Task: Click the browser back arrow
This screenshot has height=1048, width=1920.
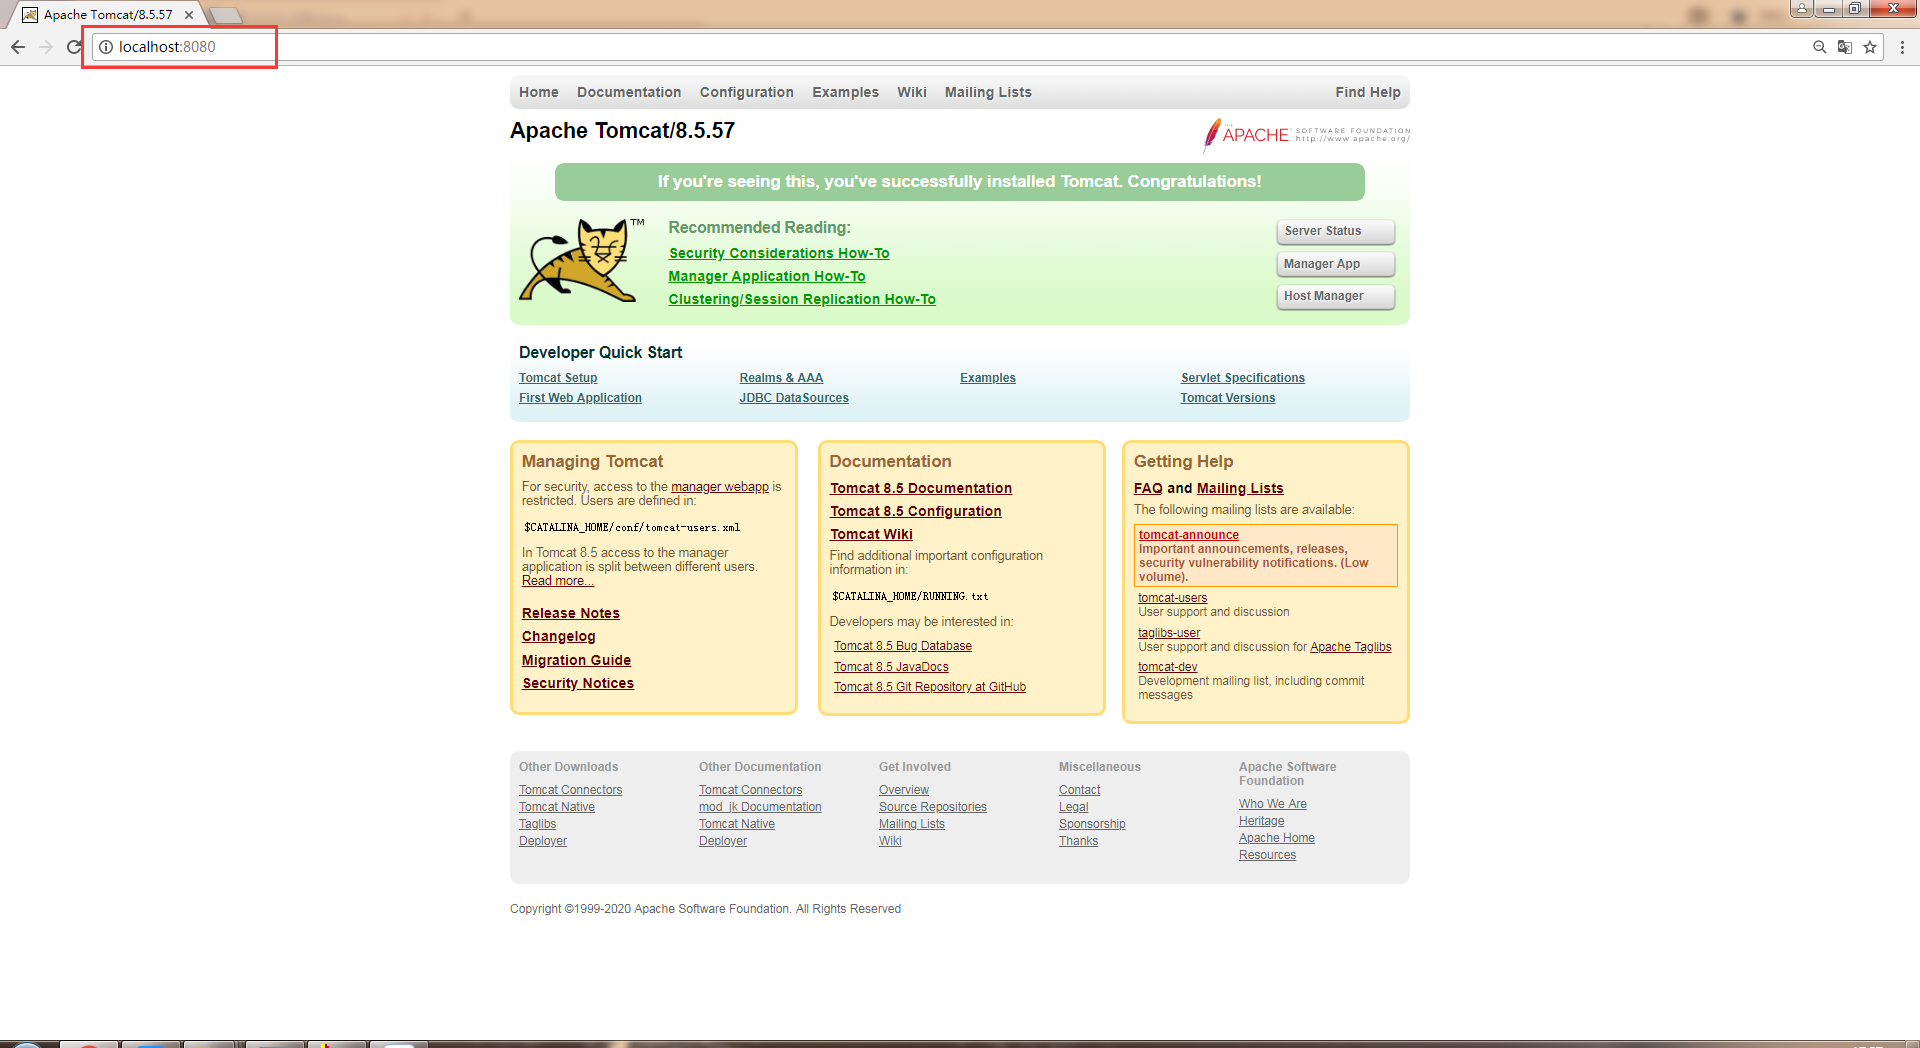Action: pyautogui.click(x=18, y=47)
